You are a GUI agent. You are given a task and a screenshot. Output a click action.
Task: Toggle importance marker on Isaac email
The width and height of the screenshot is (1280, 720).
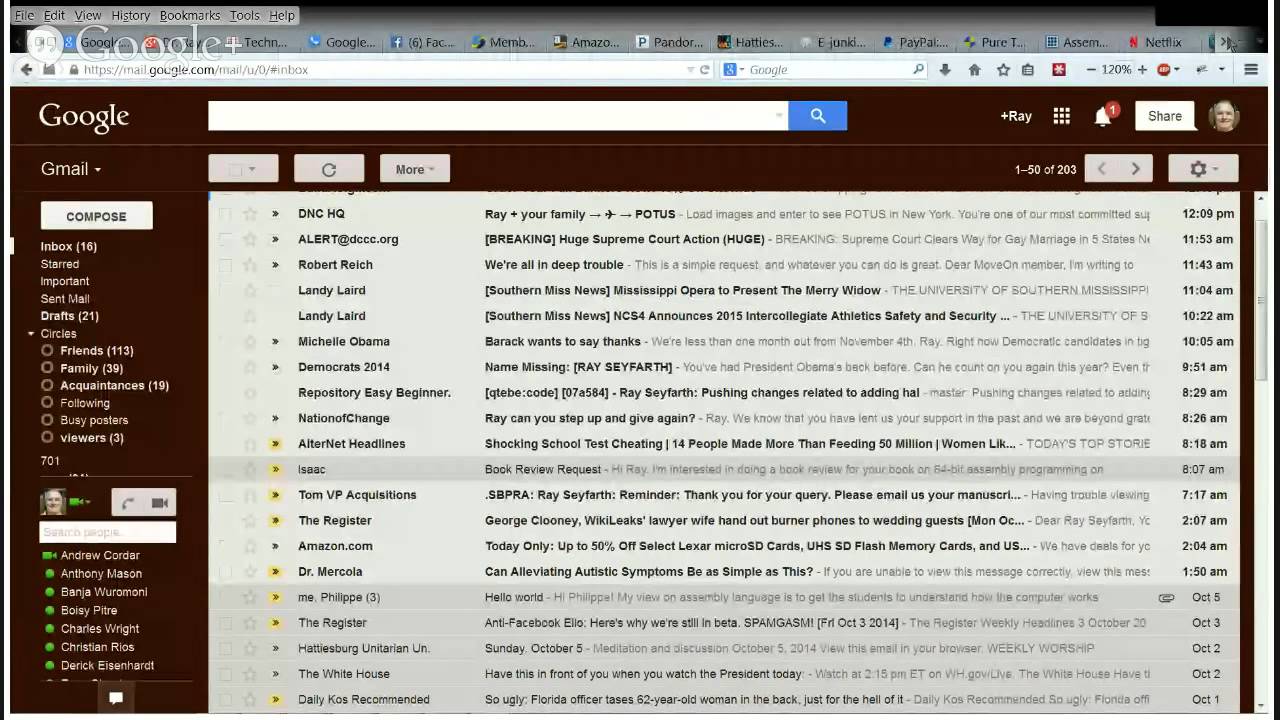(x=275, y=469)
